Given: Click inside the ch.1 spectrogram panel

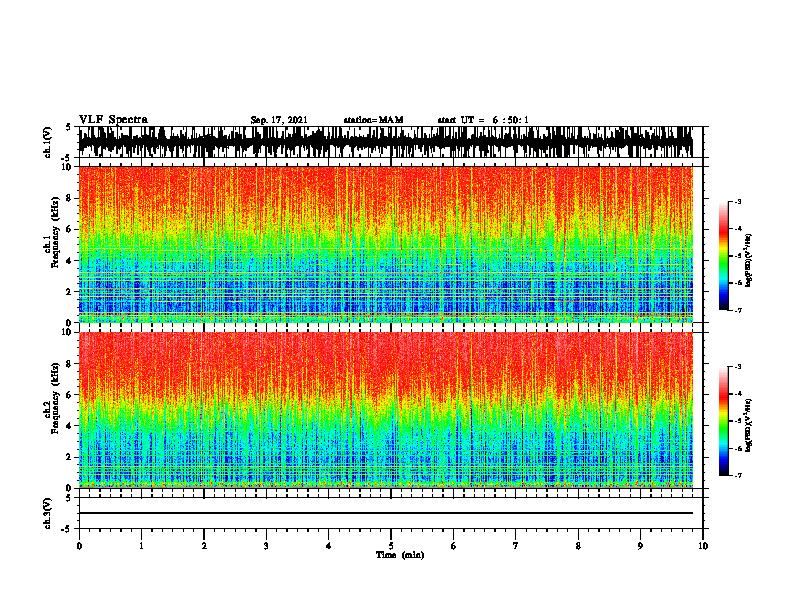Looking at the screenshot, I should [386, 244].
